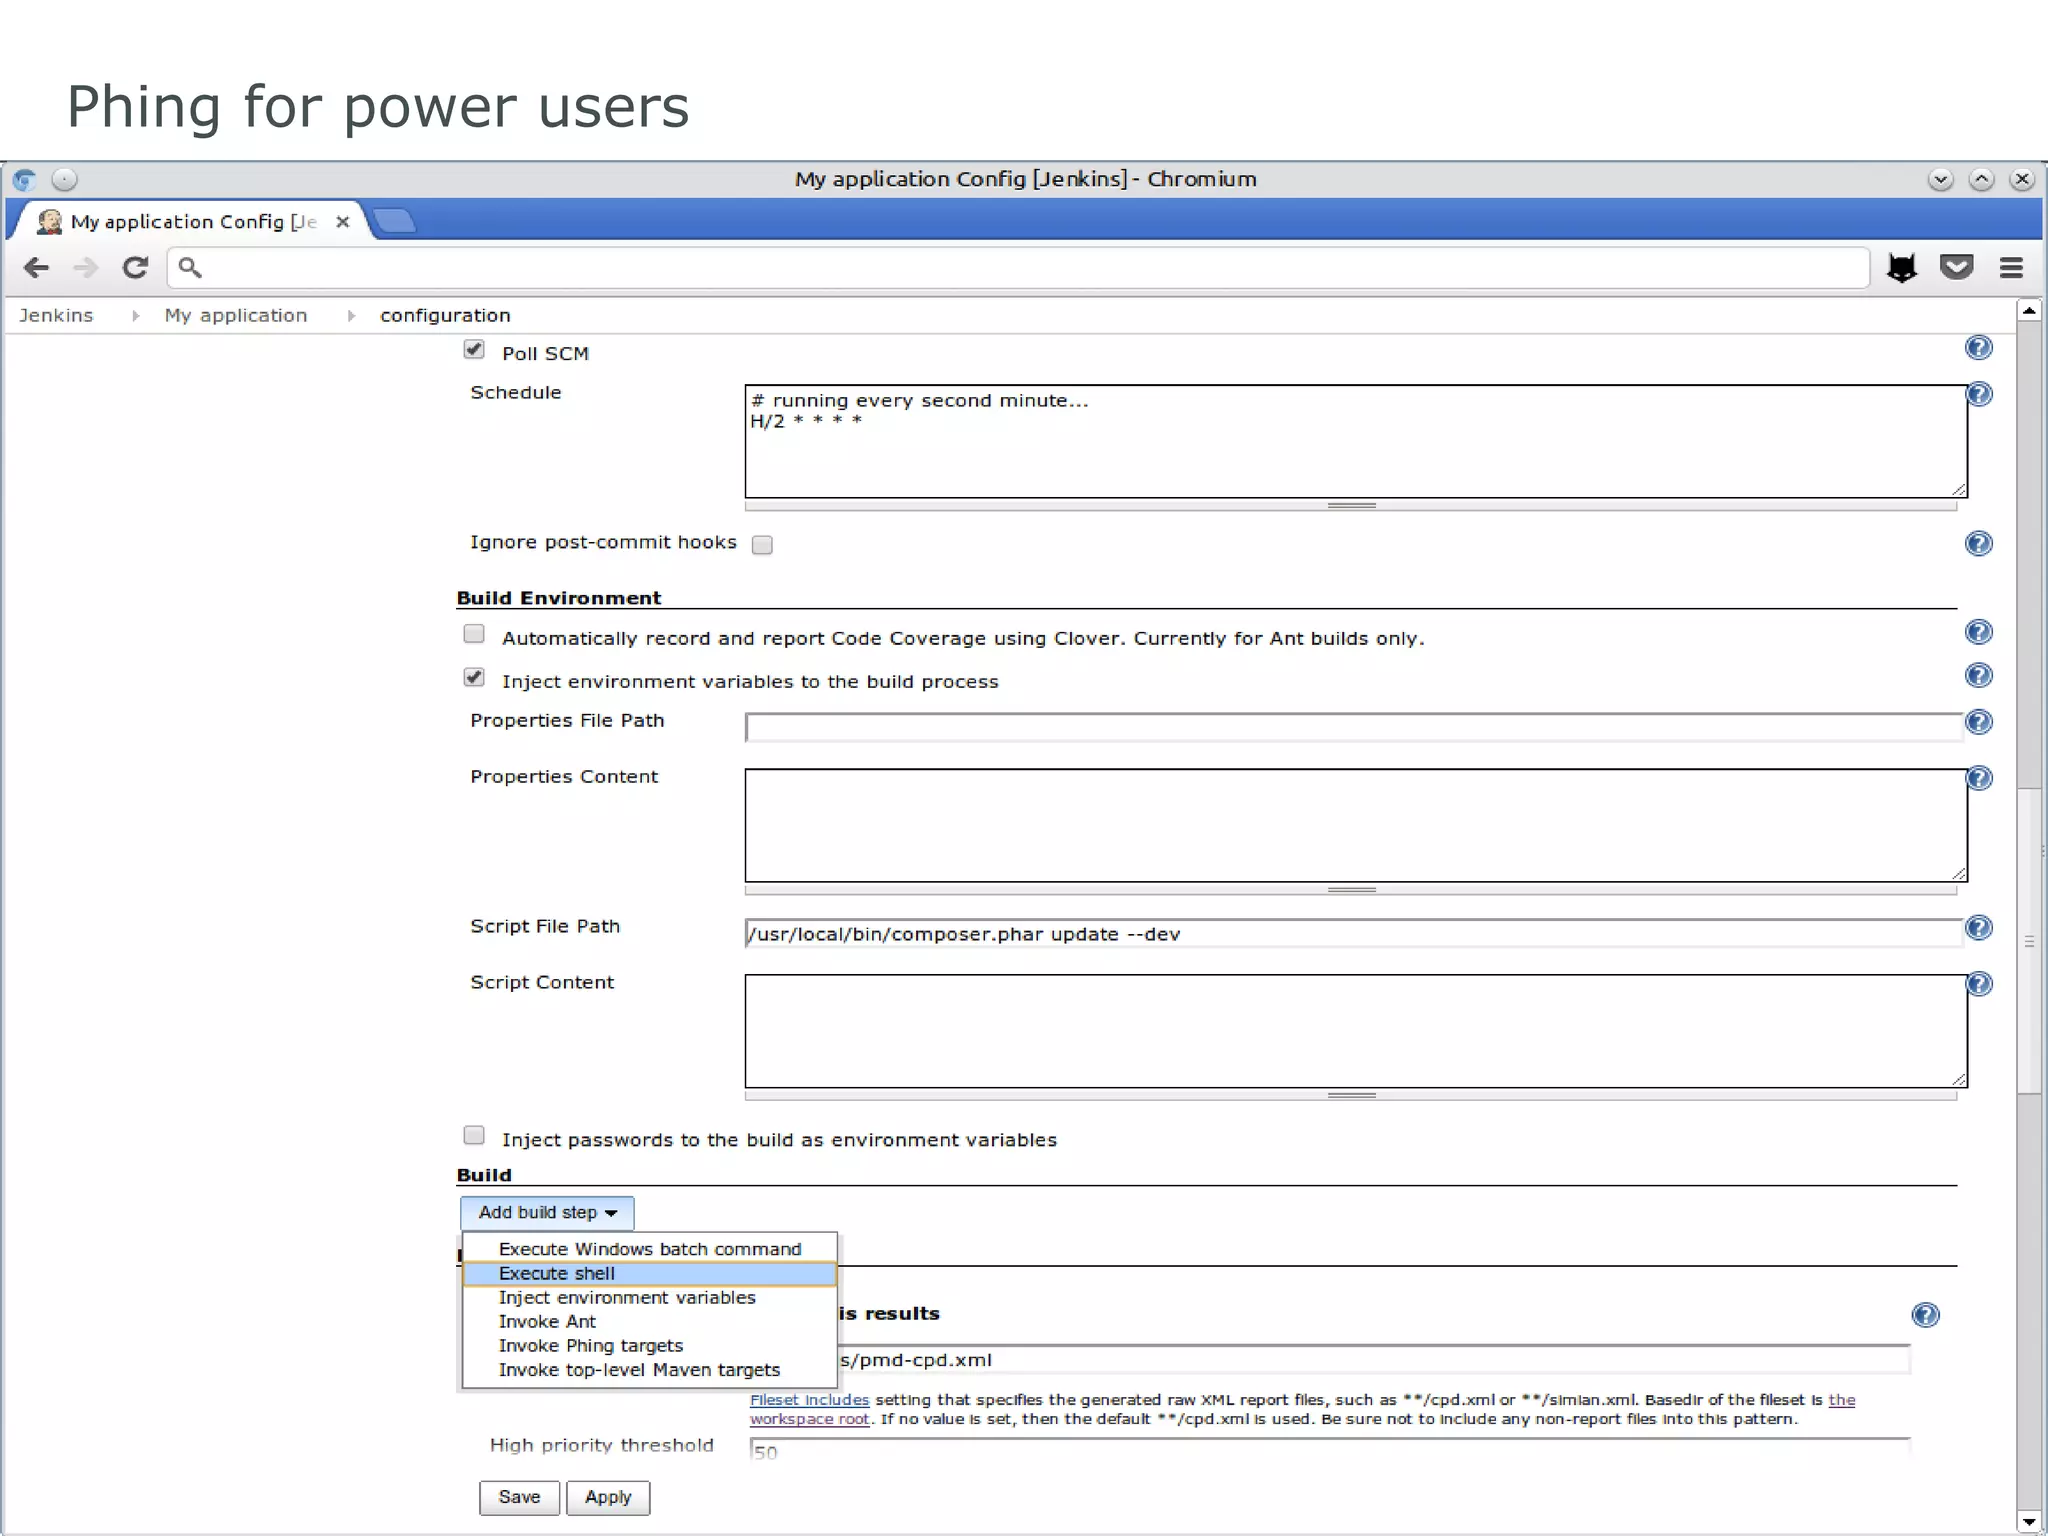Grab the Properties Content resize handle bar

[x=1351, y=890]
